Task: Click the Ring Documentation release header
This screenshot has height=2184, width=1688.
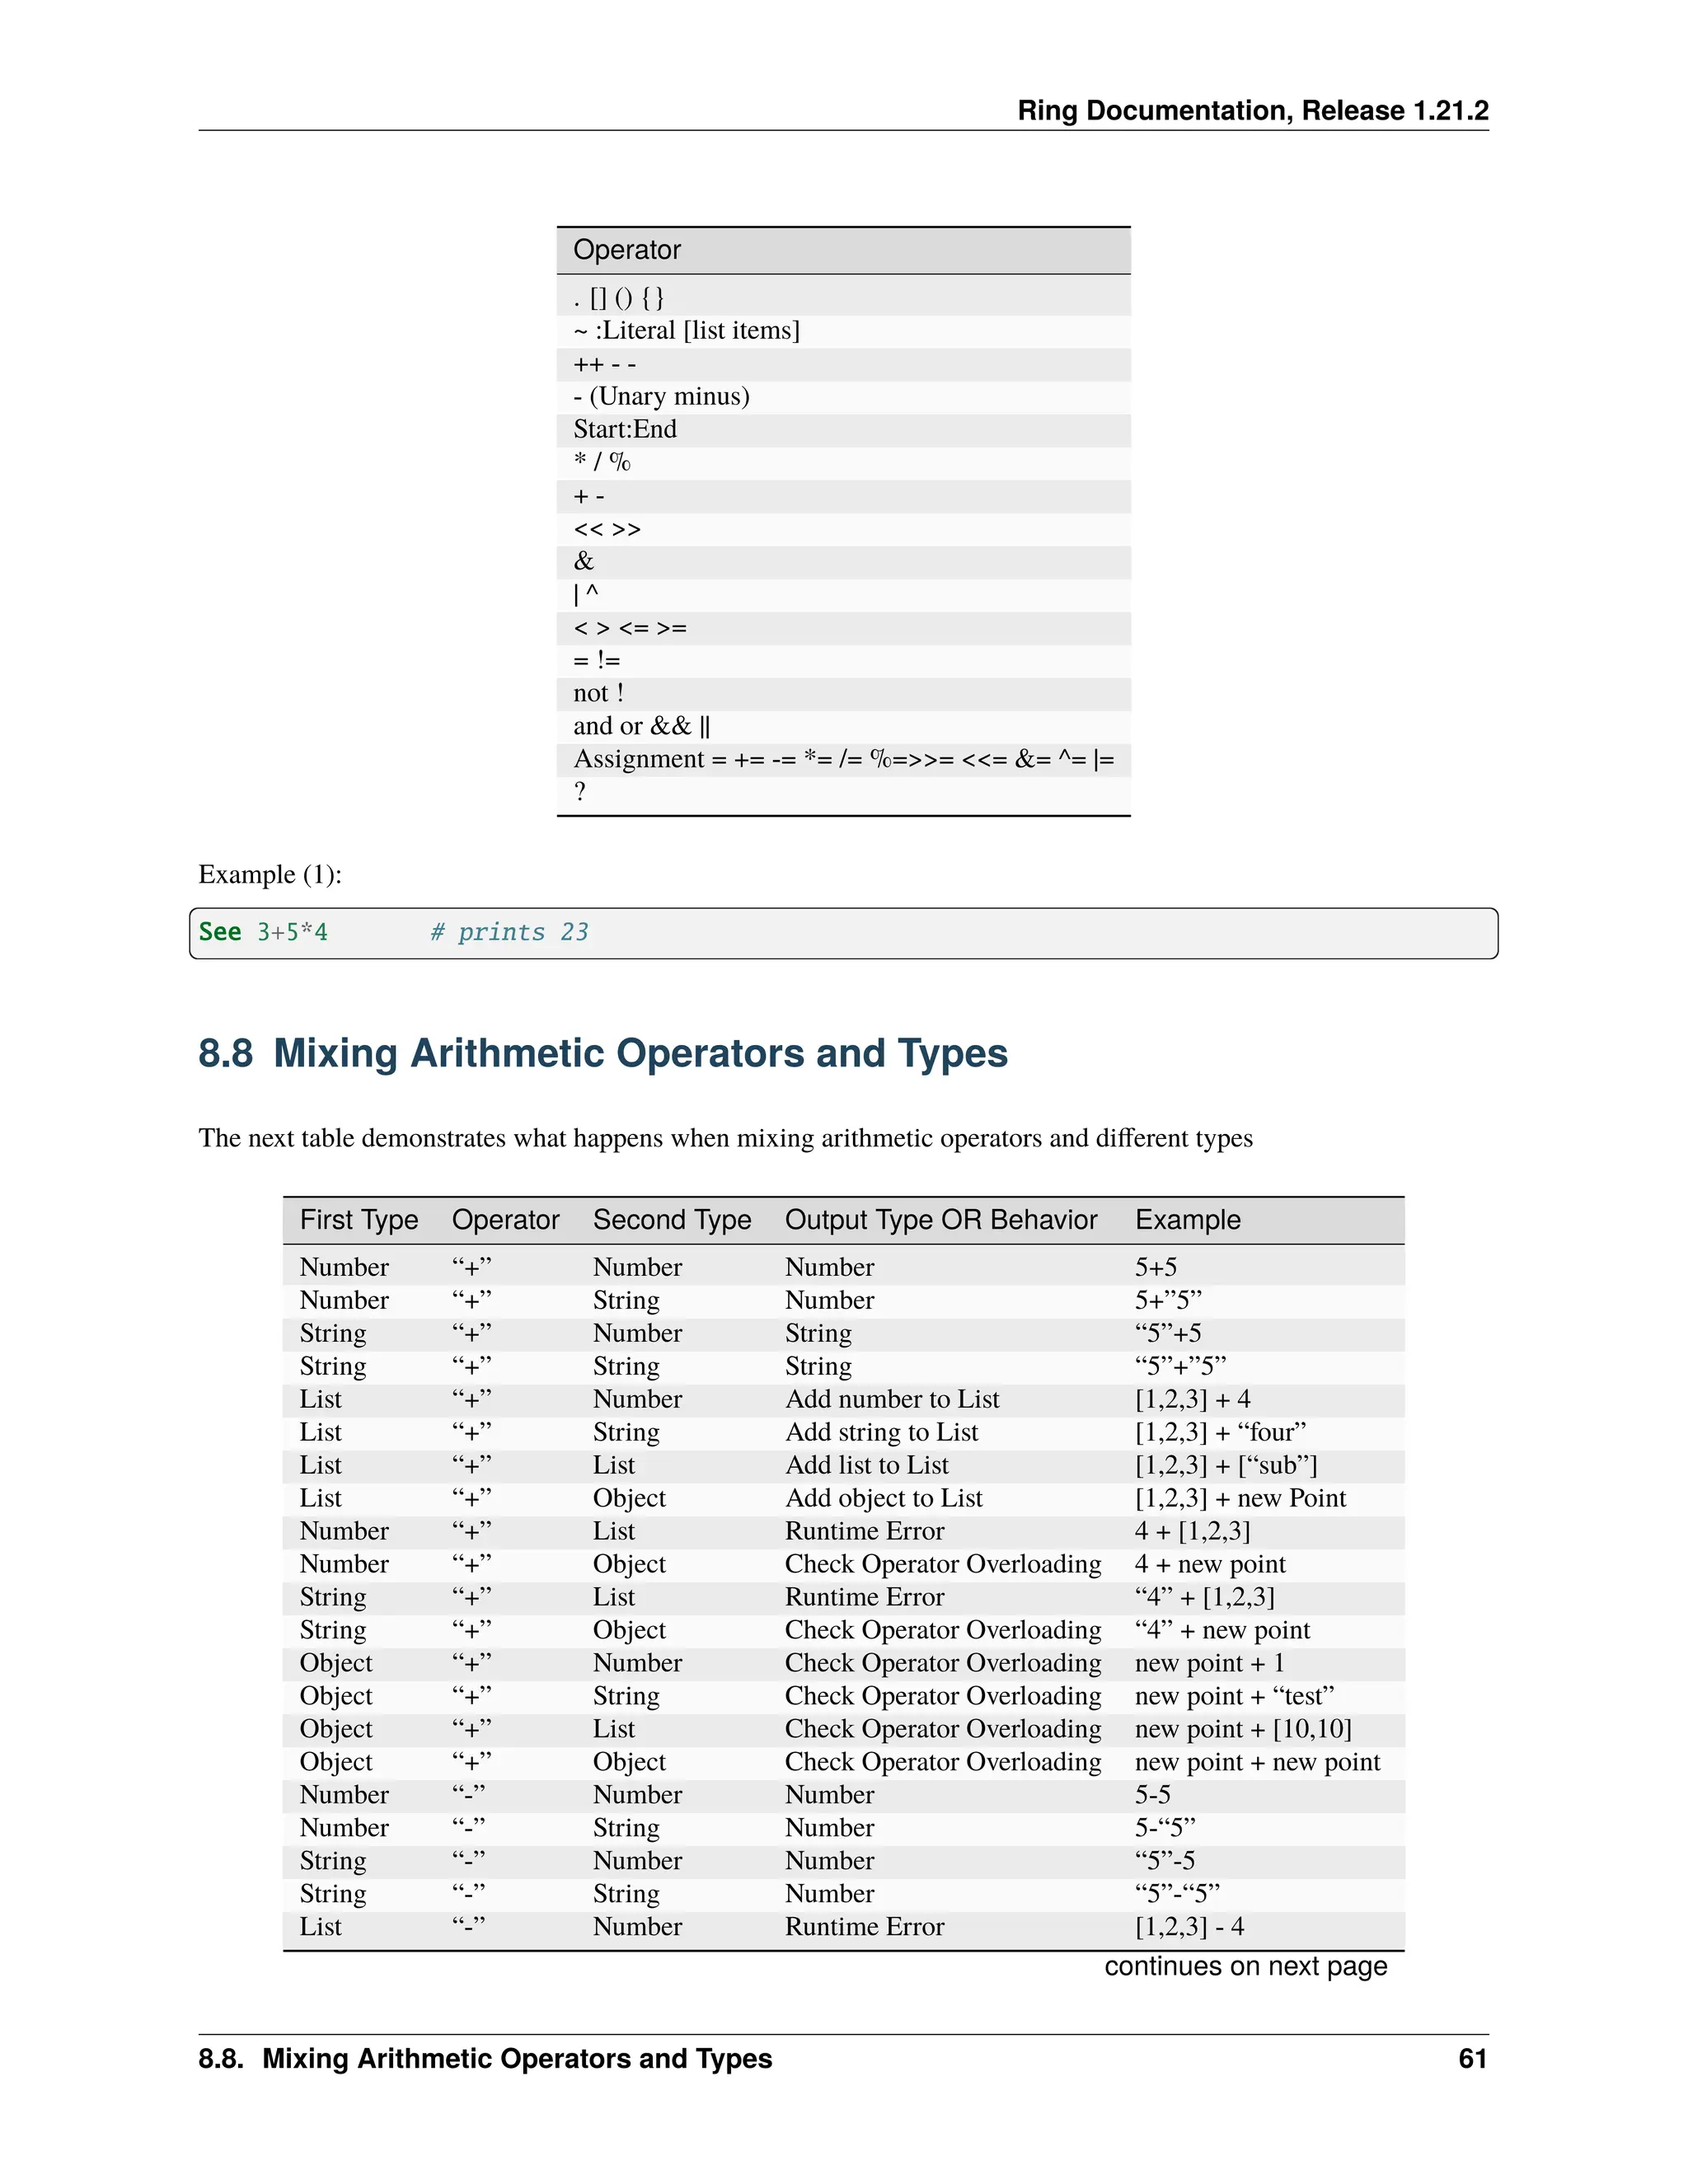Action: pyautogui.click(x=1252, y=110)
